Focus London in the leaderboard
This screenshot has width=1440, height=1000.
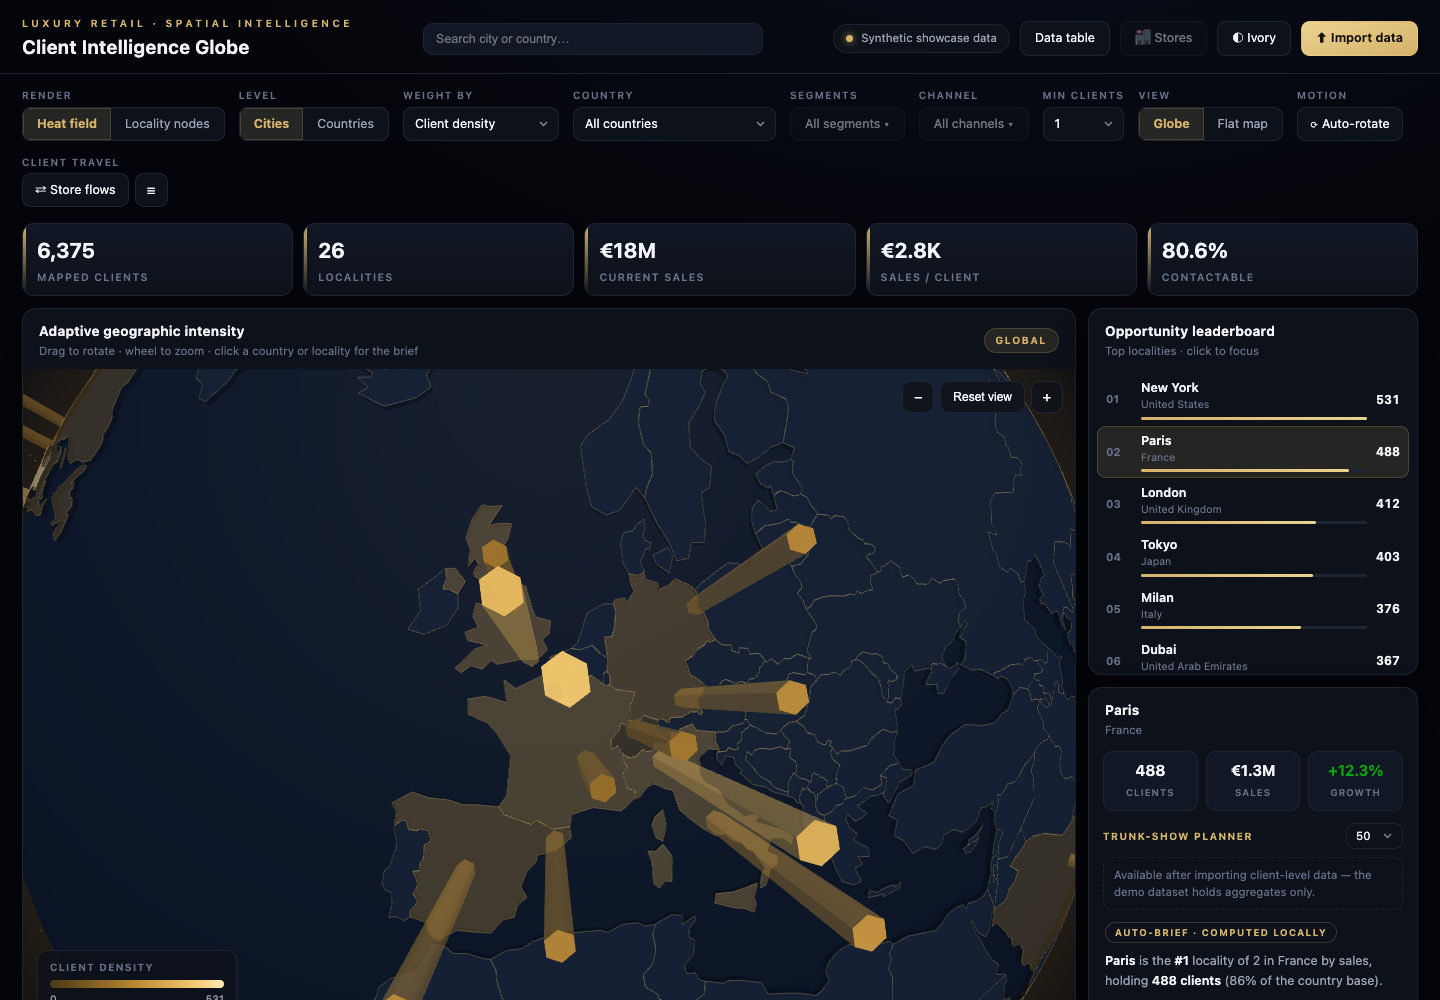click(x=1253, y=504)
